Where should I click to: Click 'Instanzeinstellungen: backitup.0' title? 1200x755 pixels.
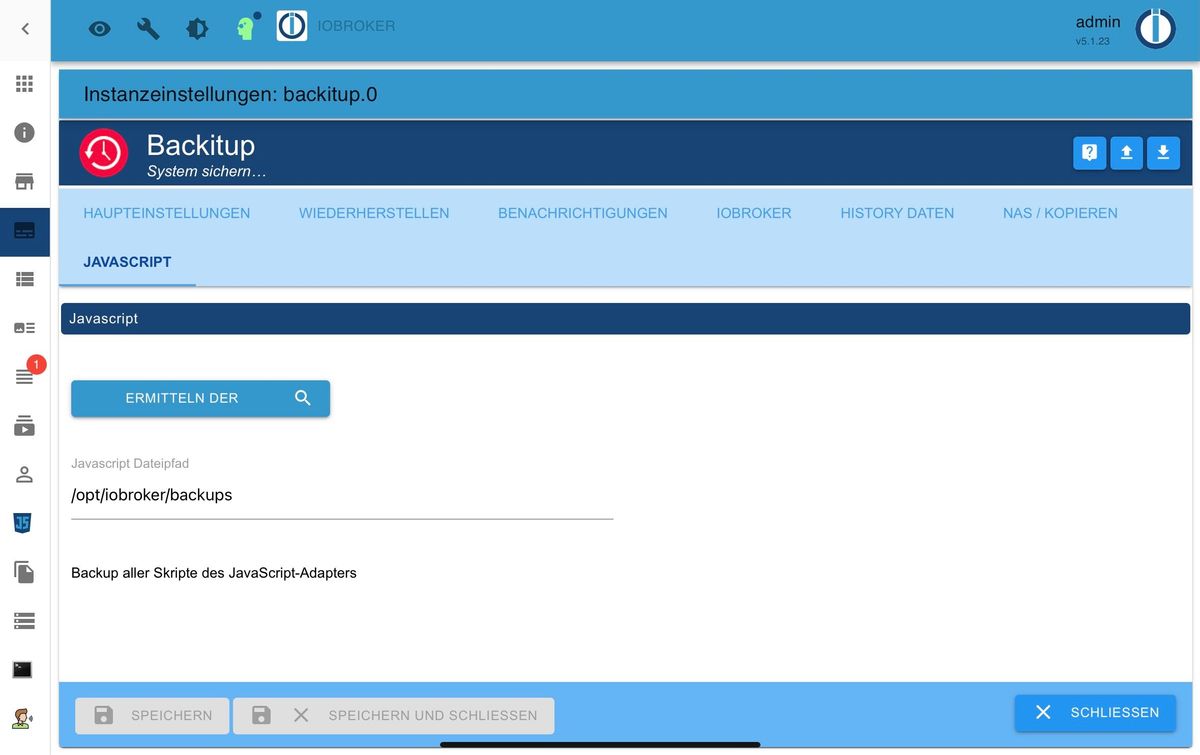(x=230, y=95)
